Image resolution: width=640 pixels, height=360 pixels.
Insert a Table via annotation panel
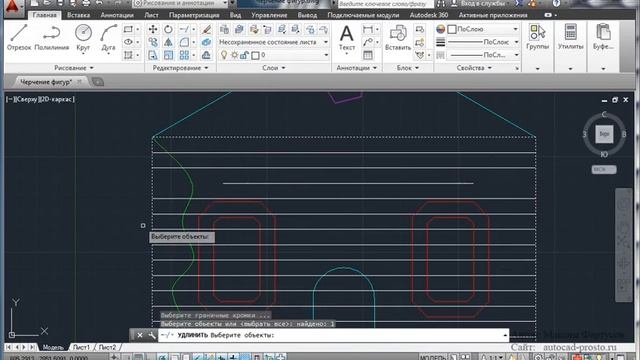pos(368,55)
